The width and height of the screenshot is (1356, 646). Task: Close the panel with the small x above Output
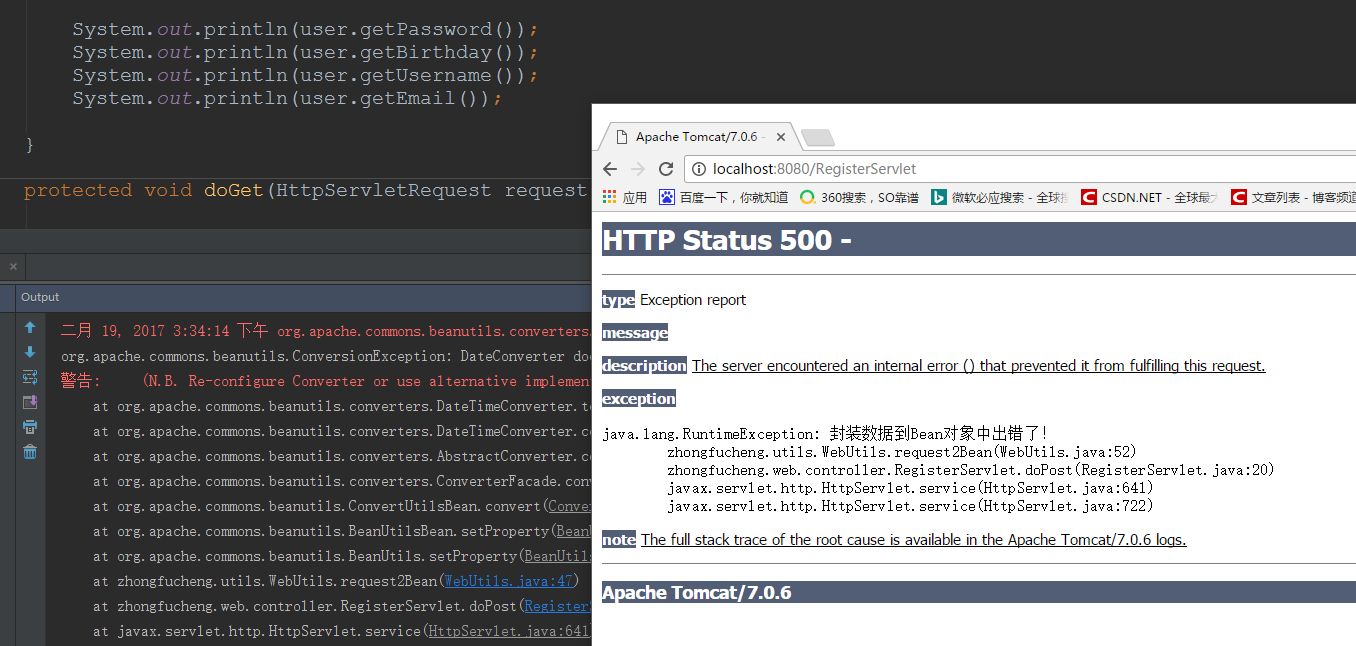[x=13, y=267]
